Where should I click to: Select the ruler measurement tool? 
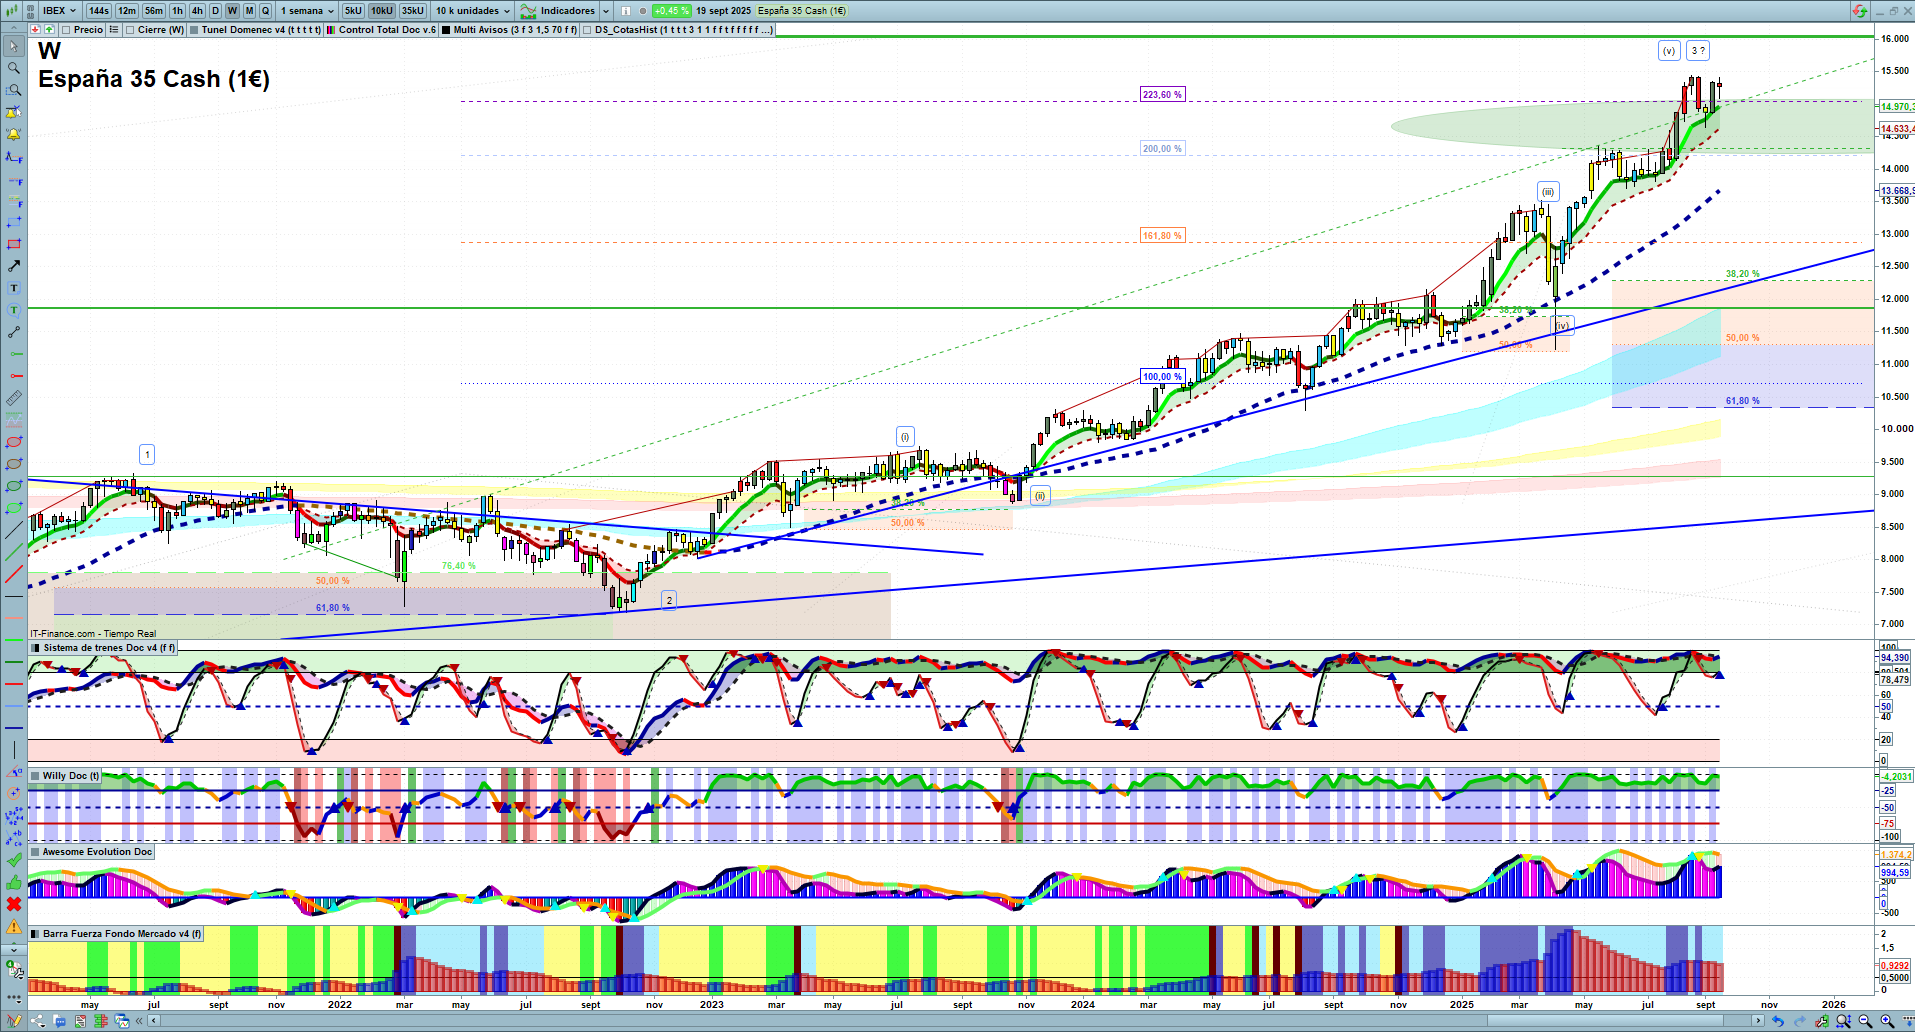click(14, 398)
